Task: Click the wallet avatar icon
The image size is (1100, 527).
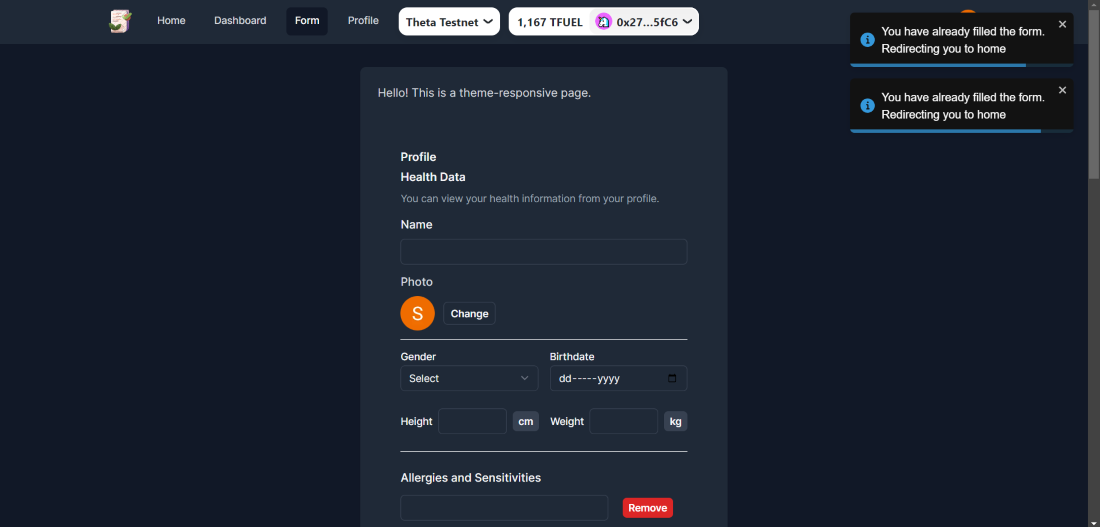Action: click(603, 22)
